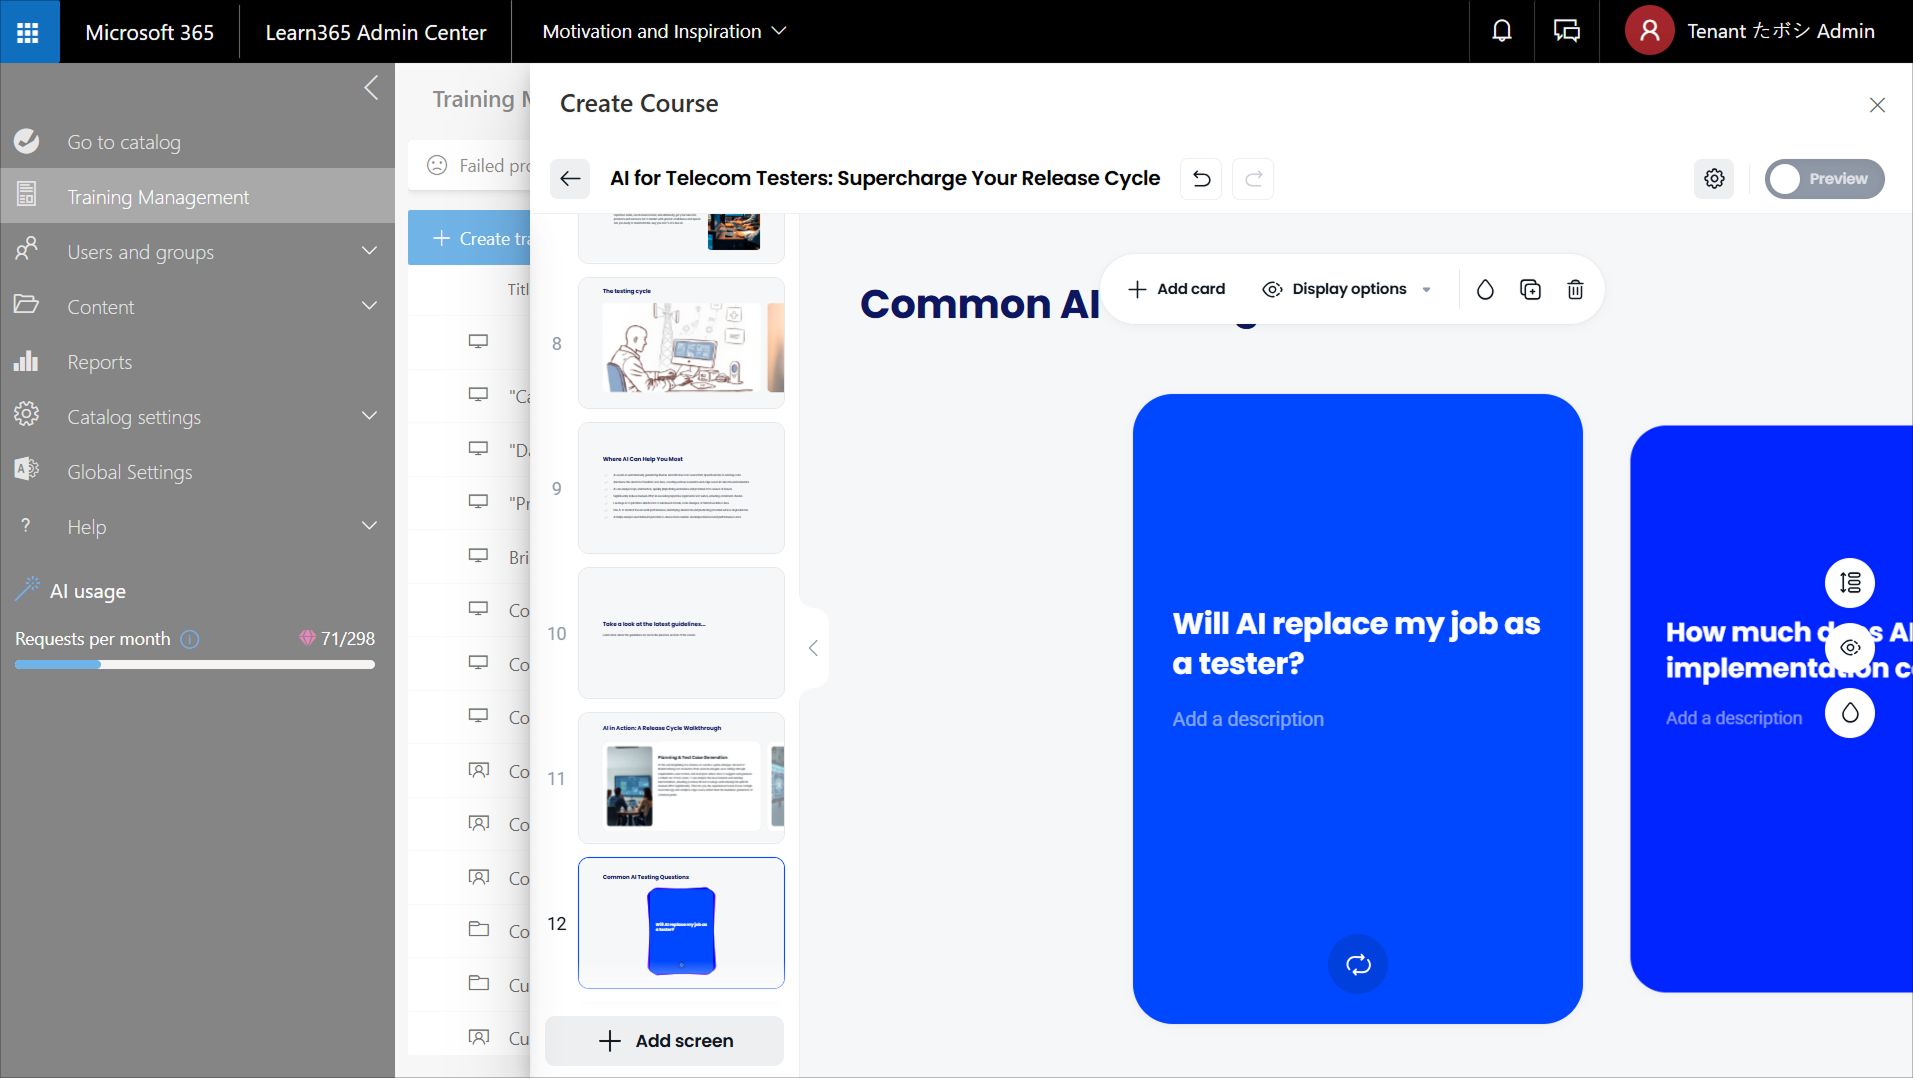
Task: Toggle the eye visibility button on second card
Action: (x=1850, y=648)
